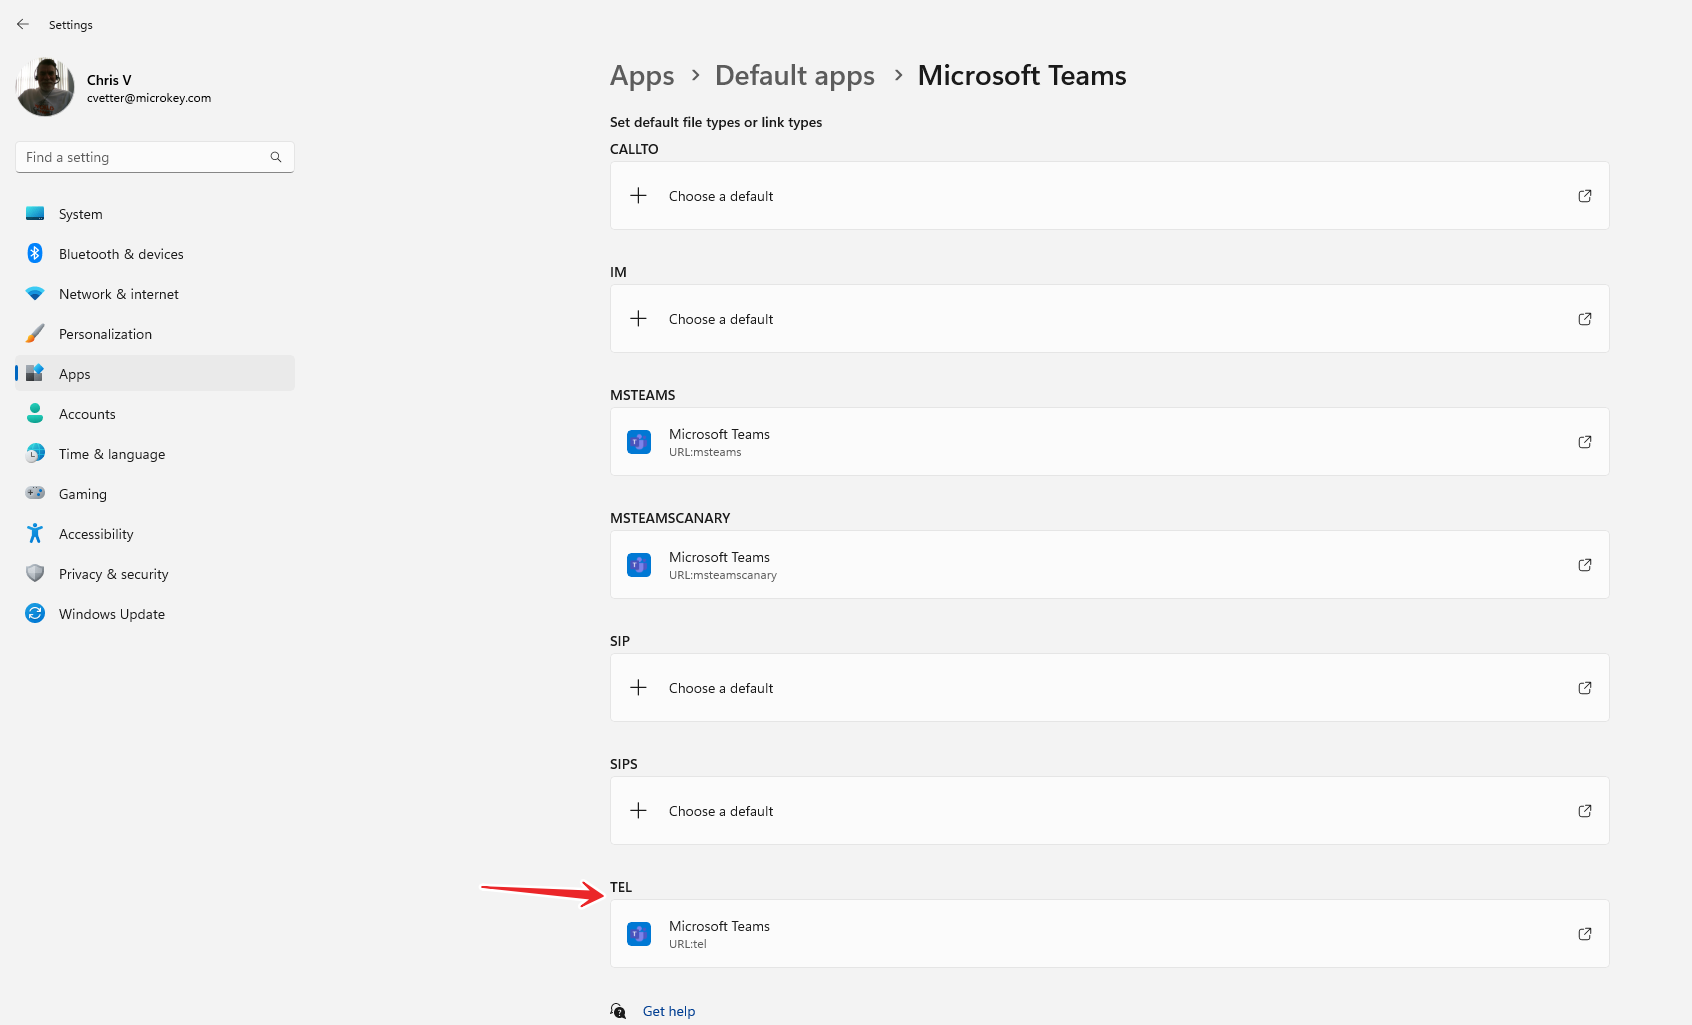
Task: Change the MSTEAMS default Microsoft Teams
Action: tap(1110, 442)
